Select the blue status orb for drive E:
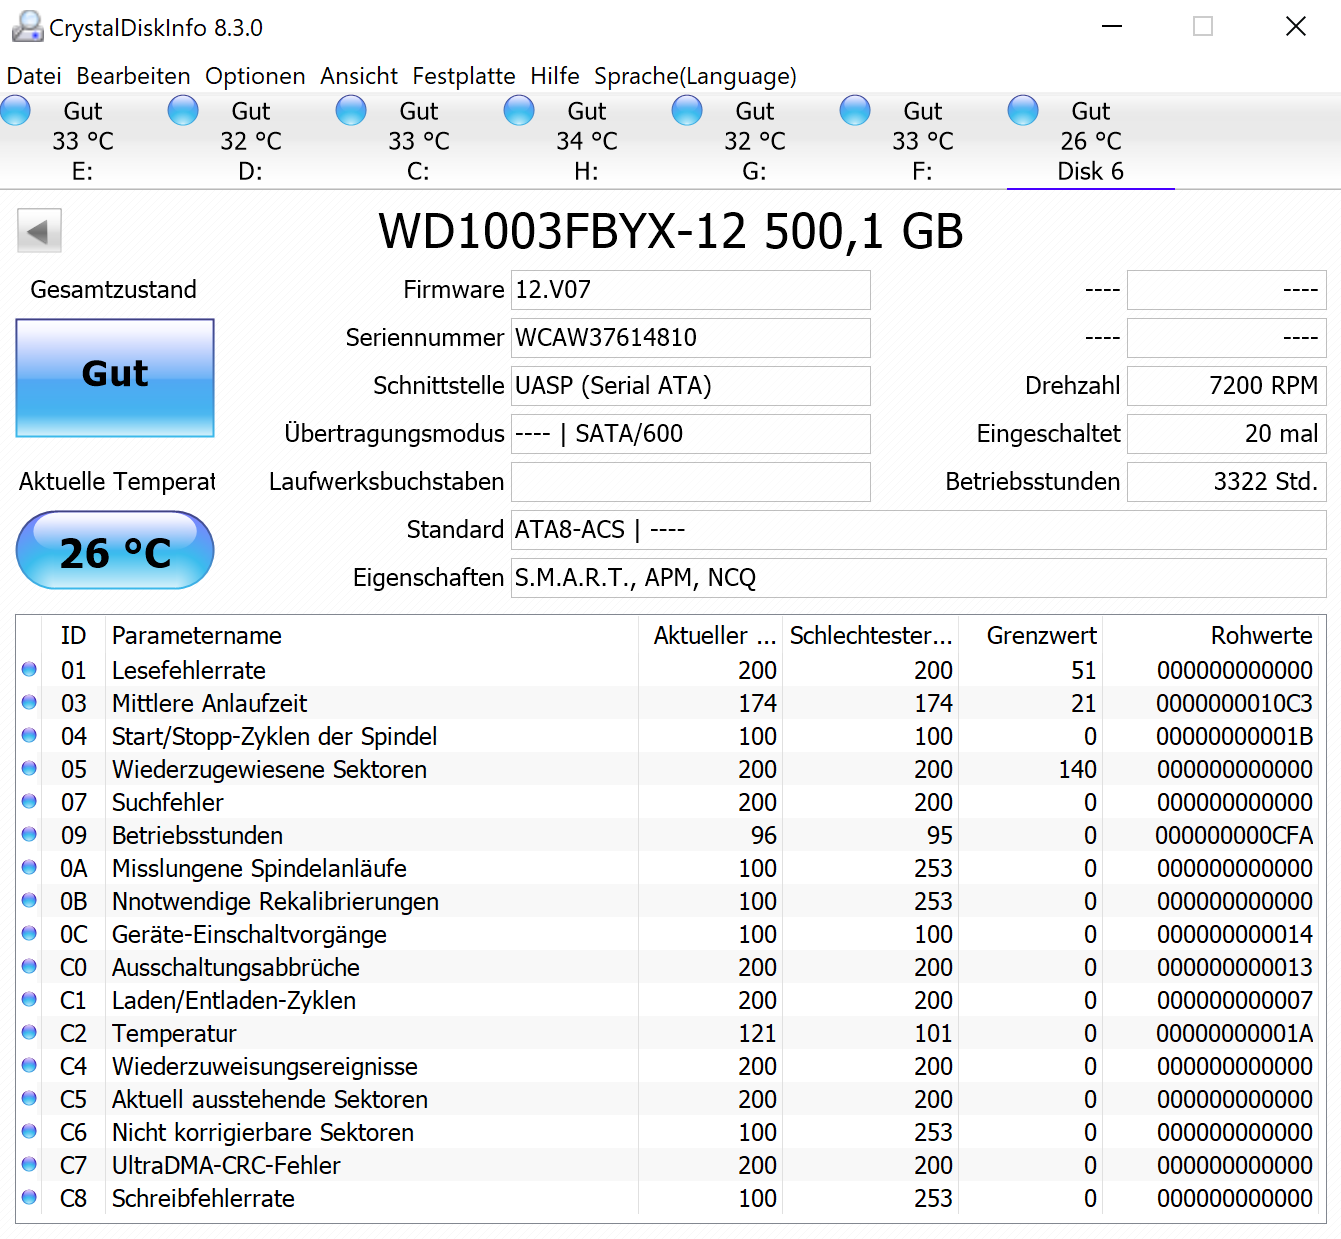Image resolution: width=1341 pixels, height=1239 pixels. point(15,110)
